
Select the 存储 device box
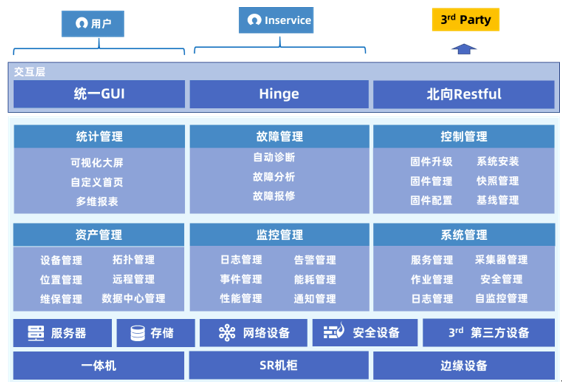click(x=156, y=333)
